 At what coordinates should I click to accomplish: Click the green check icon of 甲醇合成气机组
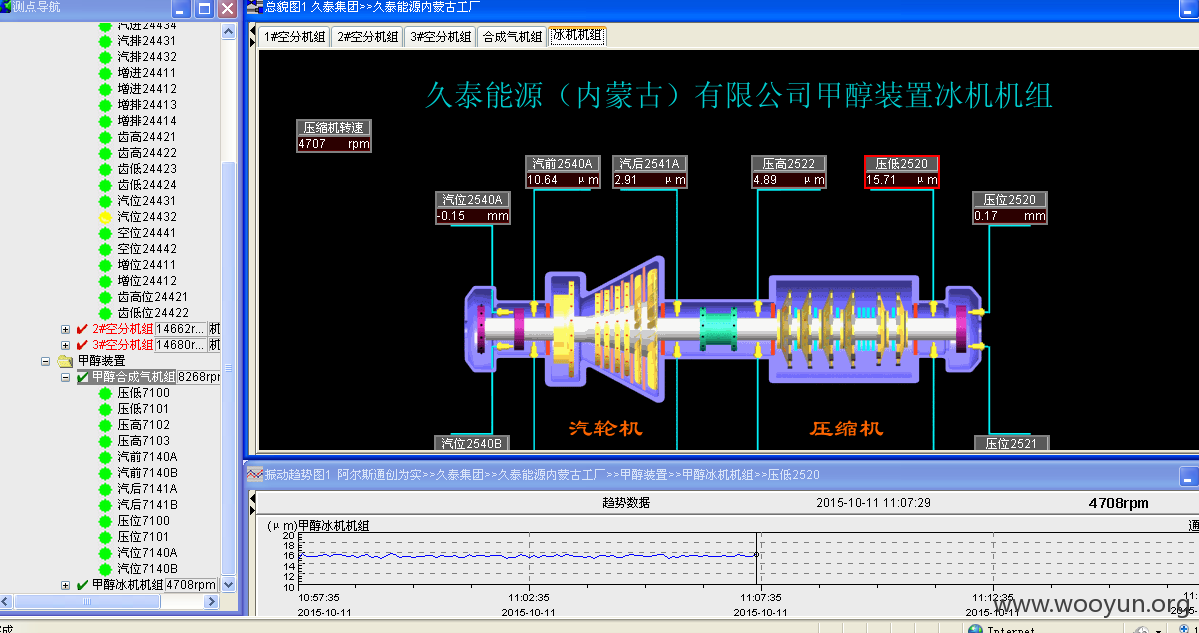point(83,377)
